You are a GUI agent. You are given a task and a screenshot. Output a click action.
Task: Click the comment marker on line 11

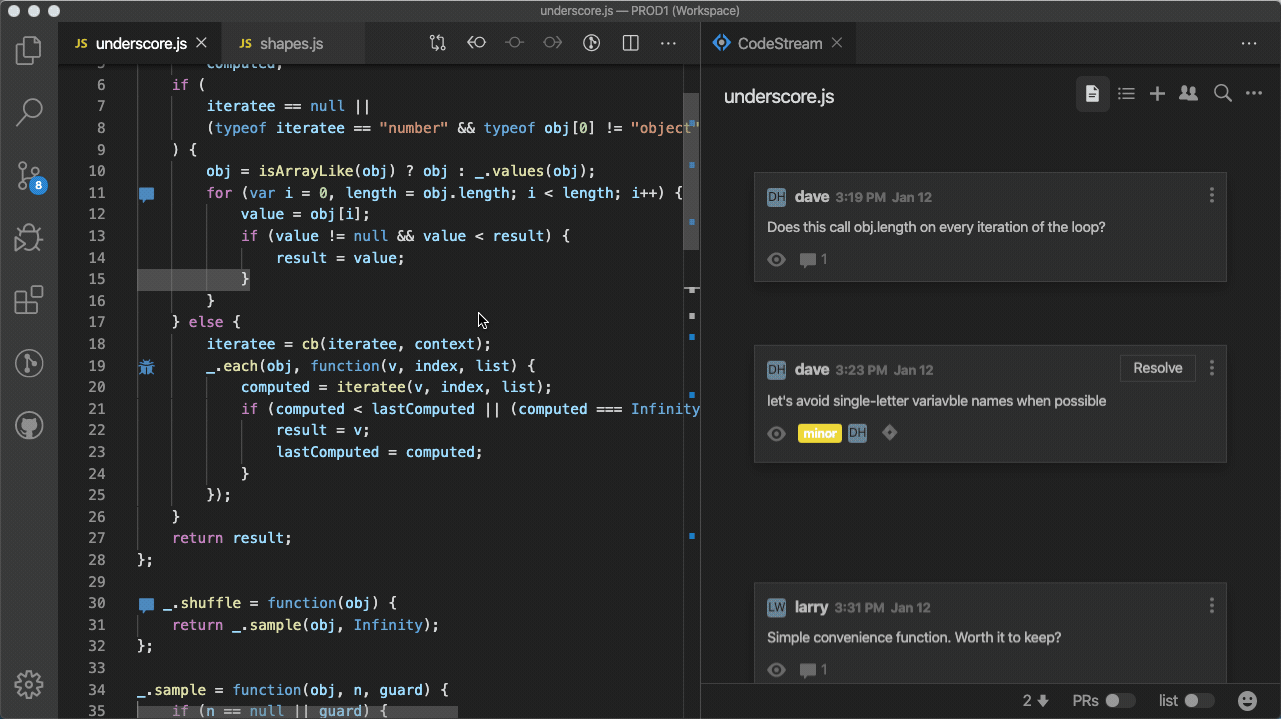pyautogui.click(x=147, y=194)
